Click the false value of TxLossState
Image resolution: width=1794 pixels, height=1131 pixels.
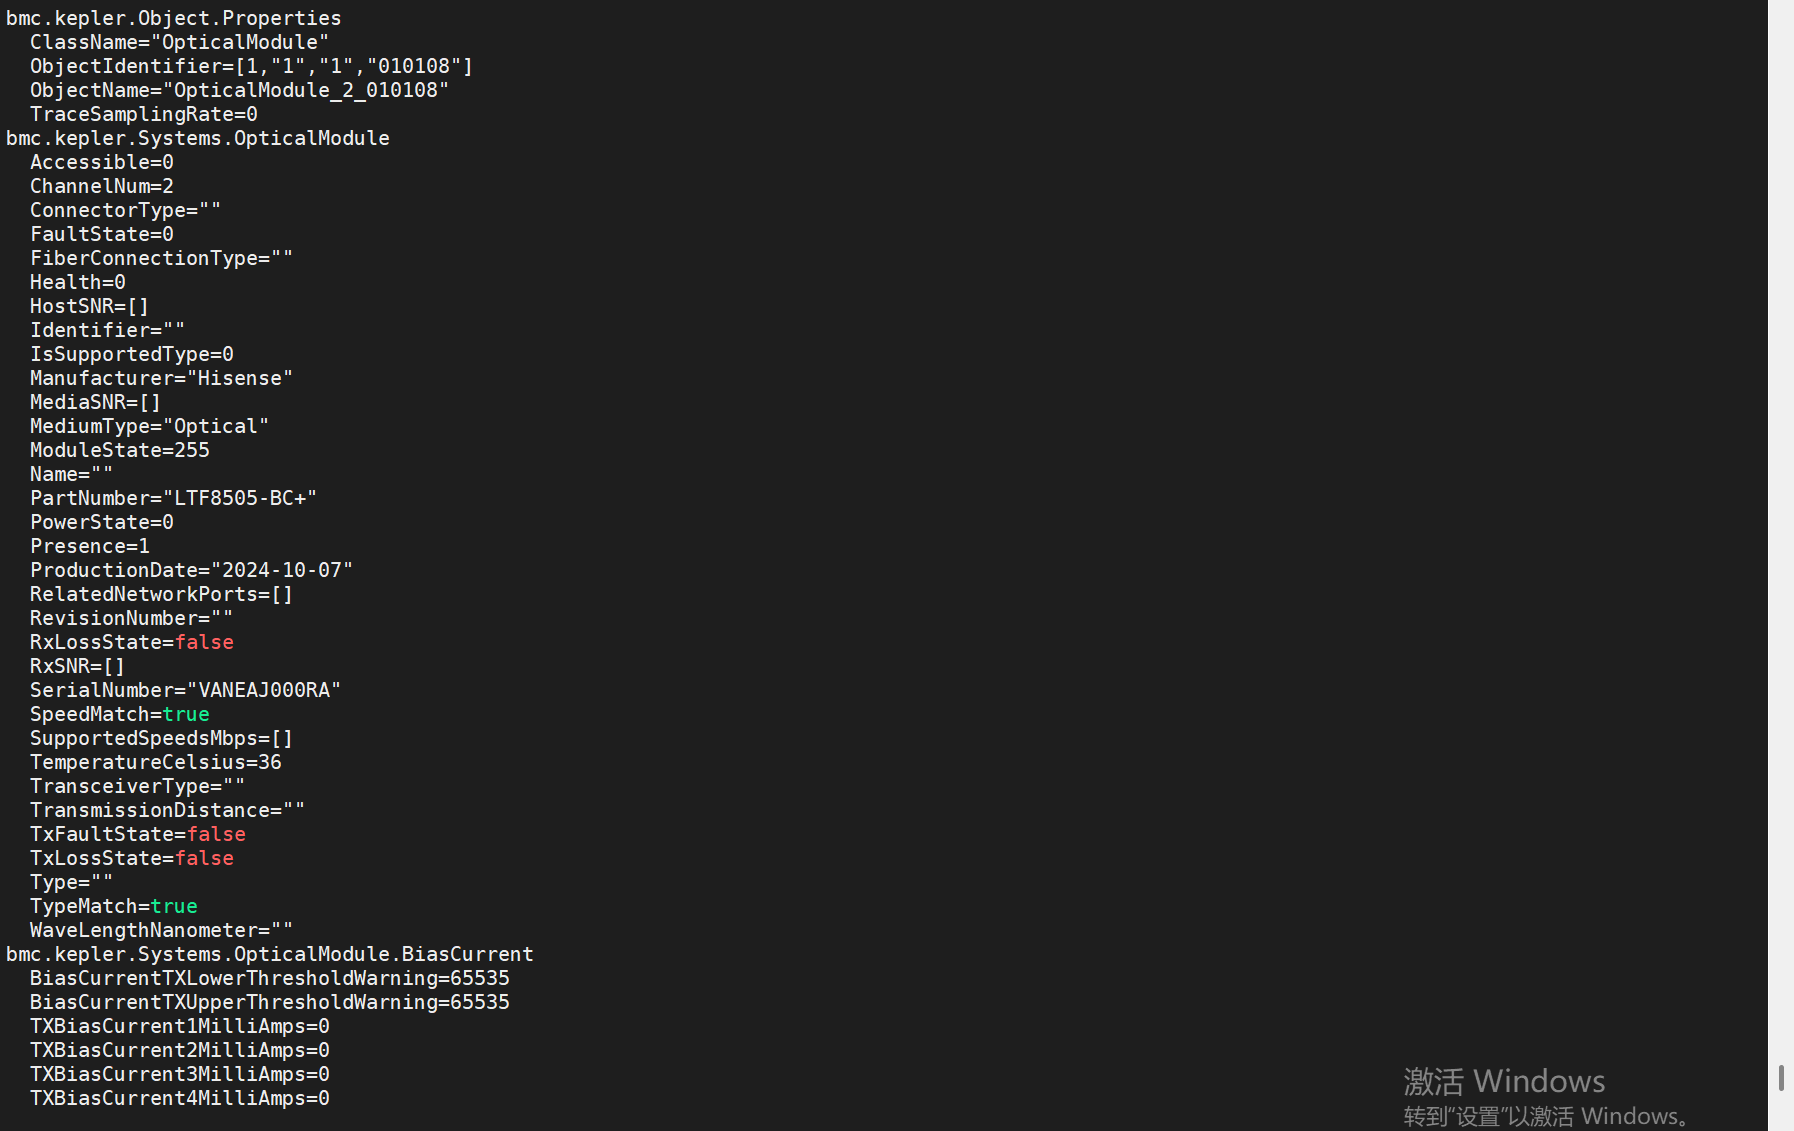[204, 858]
